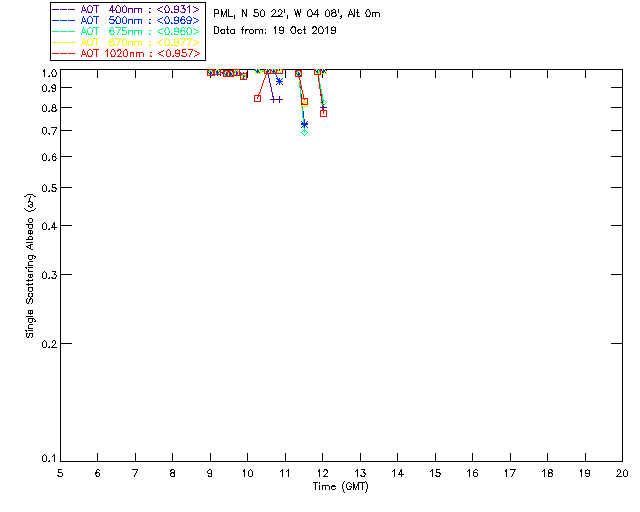Image resolution: width=640 pixels, height=512 pixels.
Task: Click x-axis tick label 8
Action: (x=173, y=473)
